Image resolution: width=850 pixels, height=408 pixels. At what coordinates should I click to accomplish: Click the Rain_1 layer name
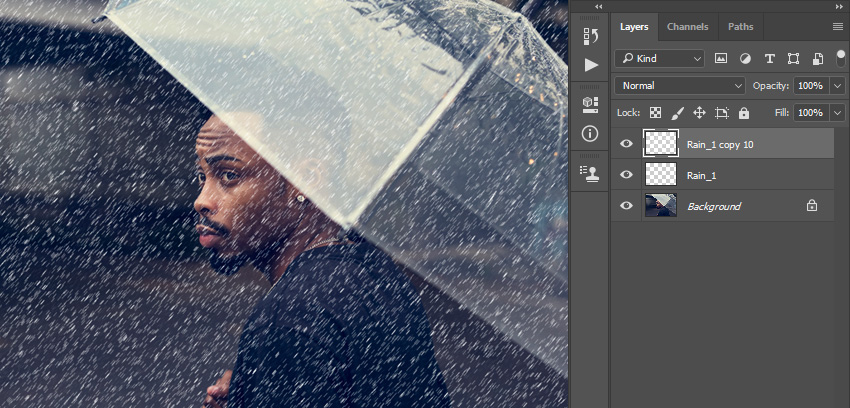pos(701,176)
